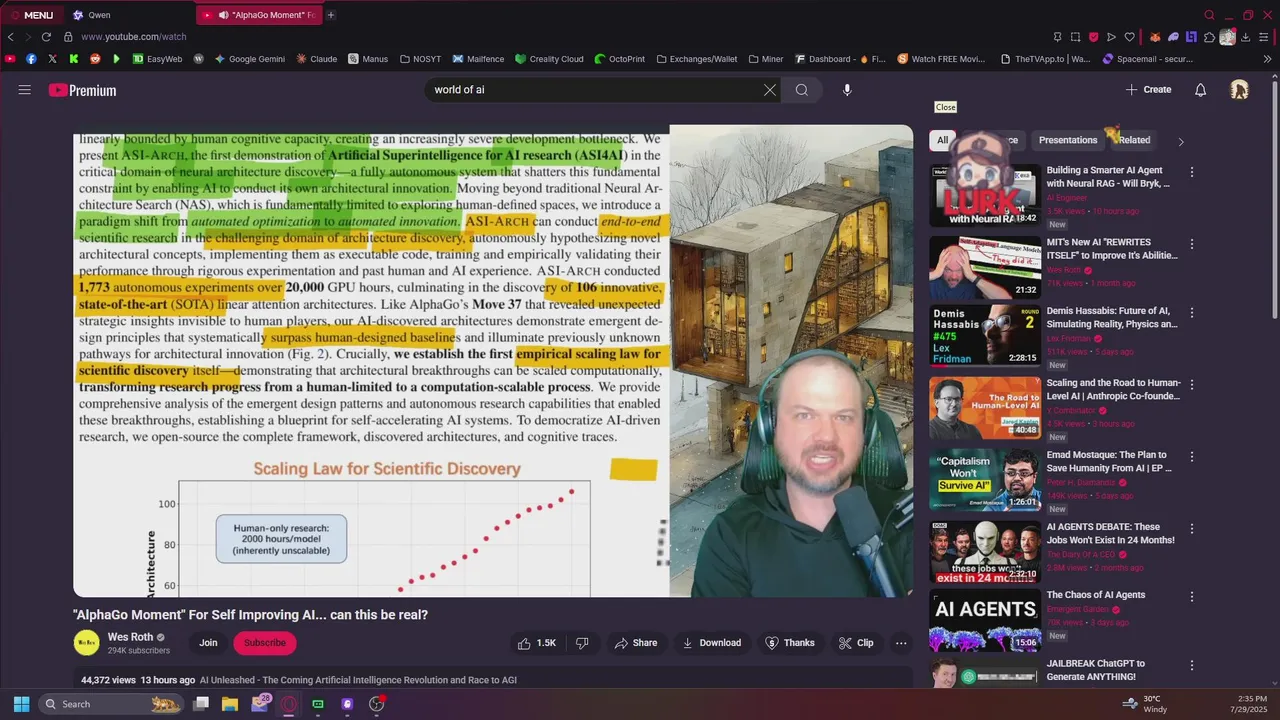Open the X (Twitter) bookmark icon
Screen dimensions: 1280x720
tap(52, 59)
